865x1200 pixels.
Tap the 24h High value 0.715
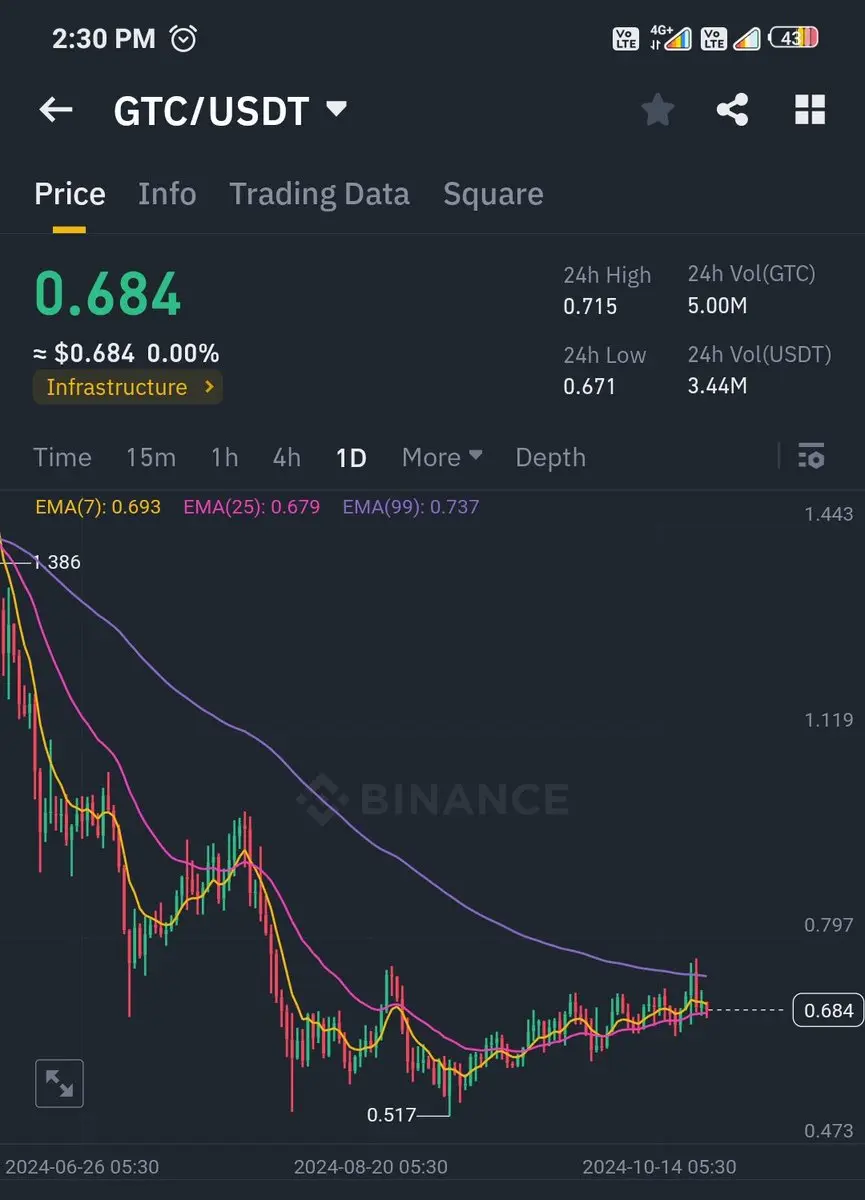pos(591,306)
